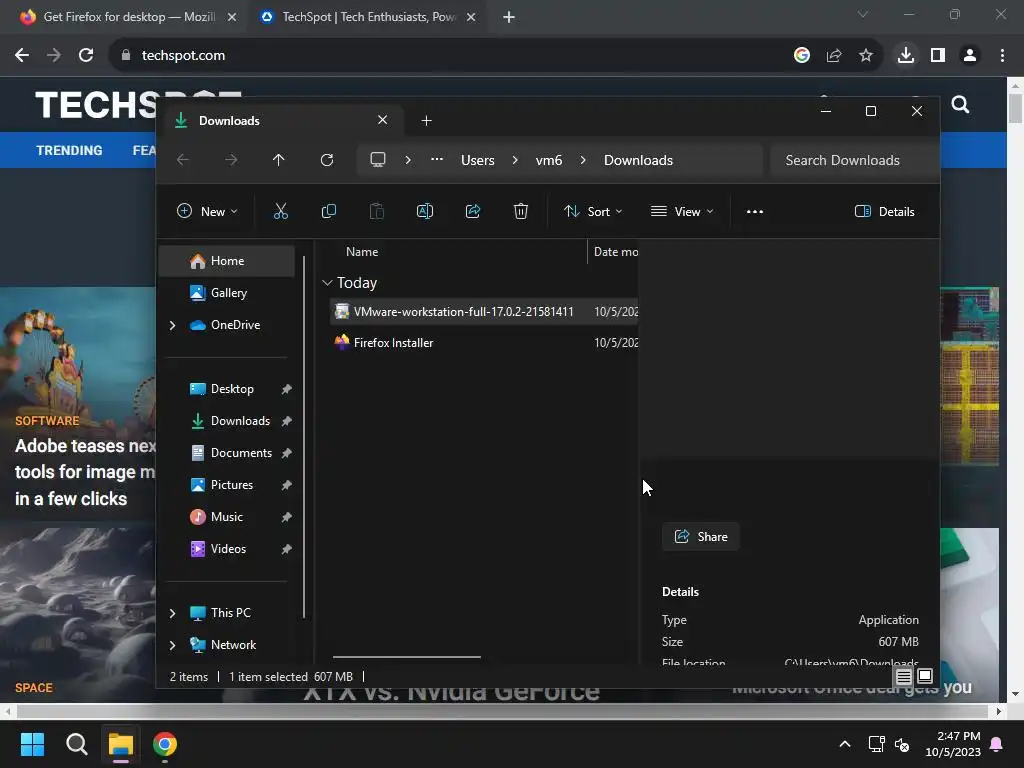This screenshot has height=768, width=1024.
Task: Open a new Chrome tab
Action: (509, 17)
